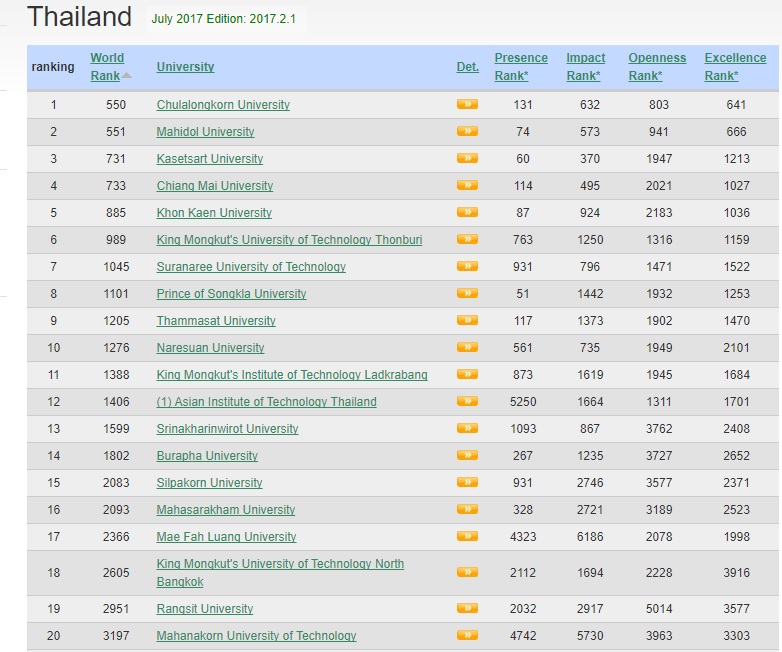Open details icon for Burapha University
Viewport: 782px width, 652px height.
pyautogui.click(x=467, y=455)
